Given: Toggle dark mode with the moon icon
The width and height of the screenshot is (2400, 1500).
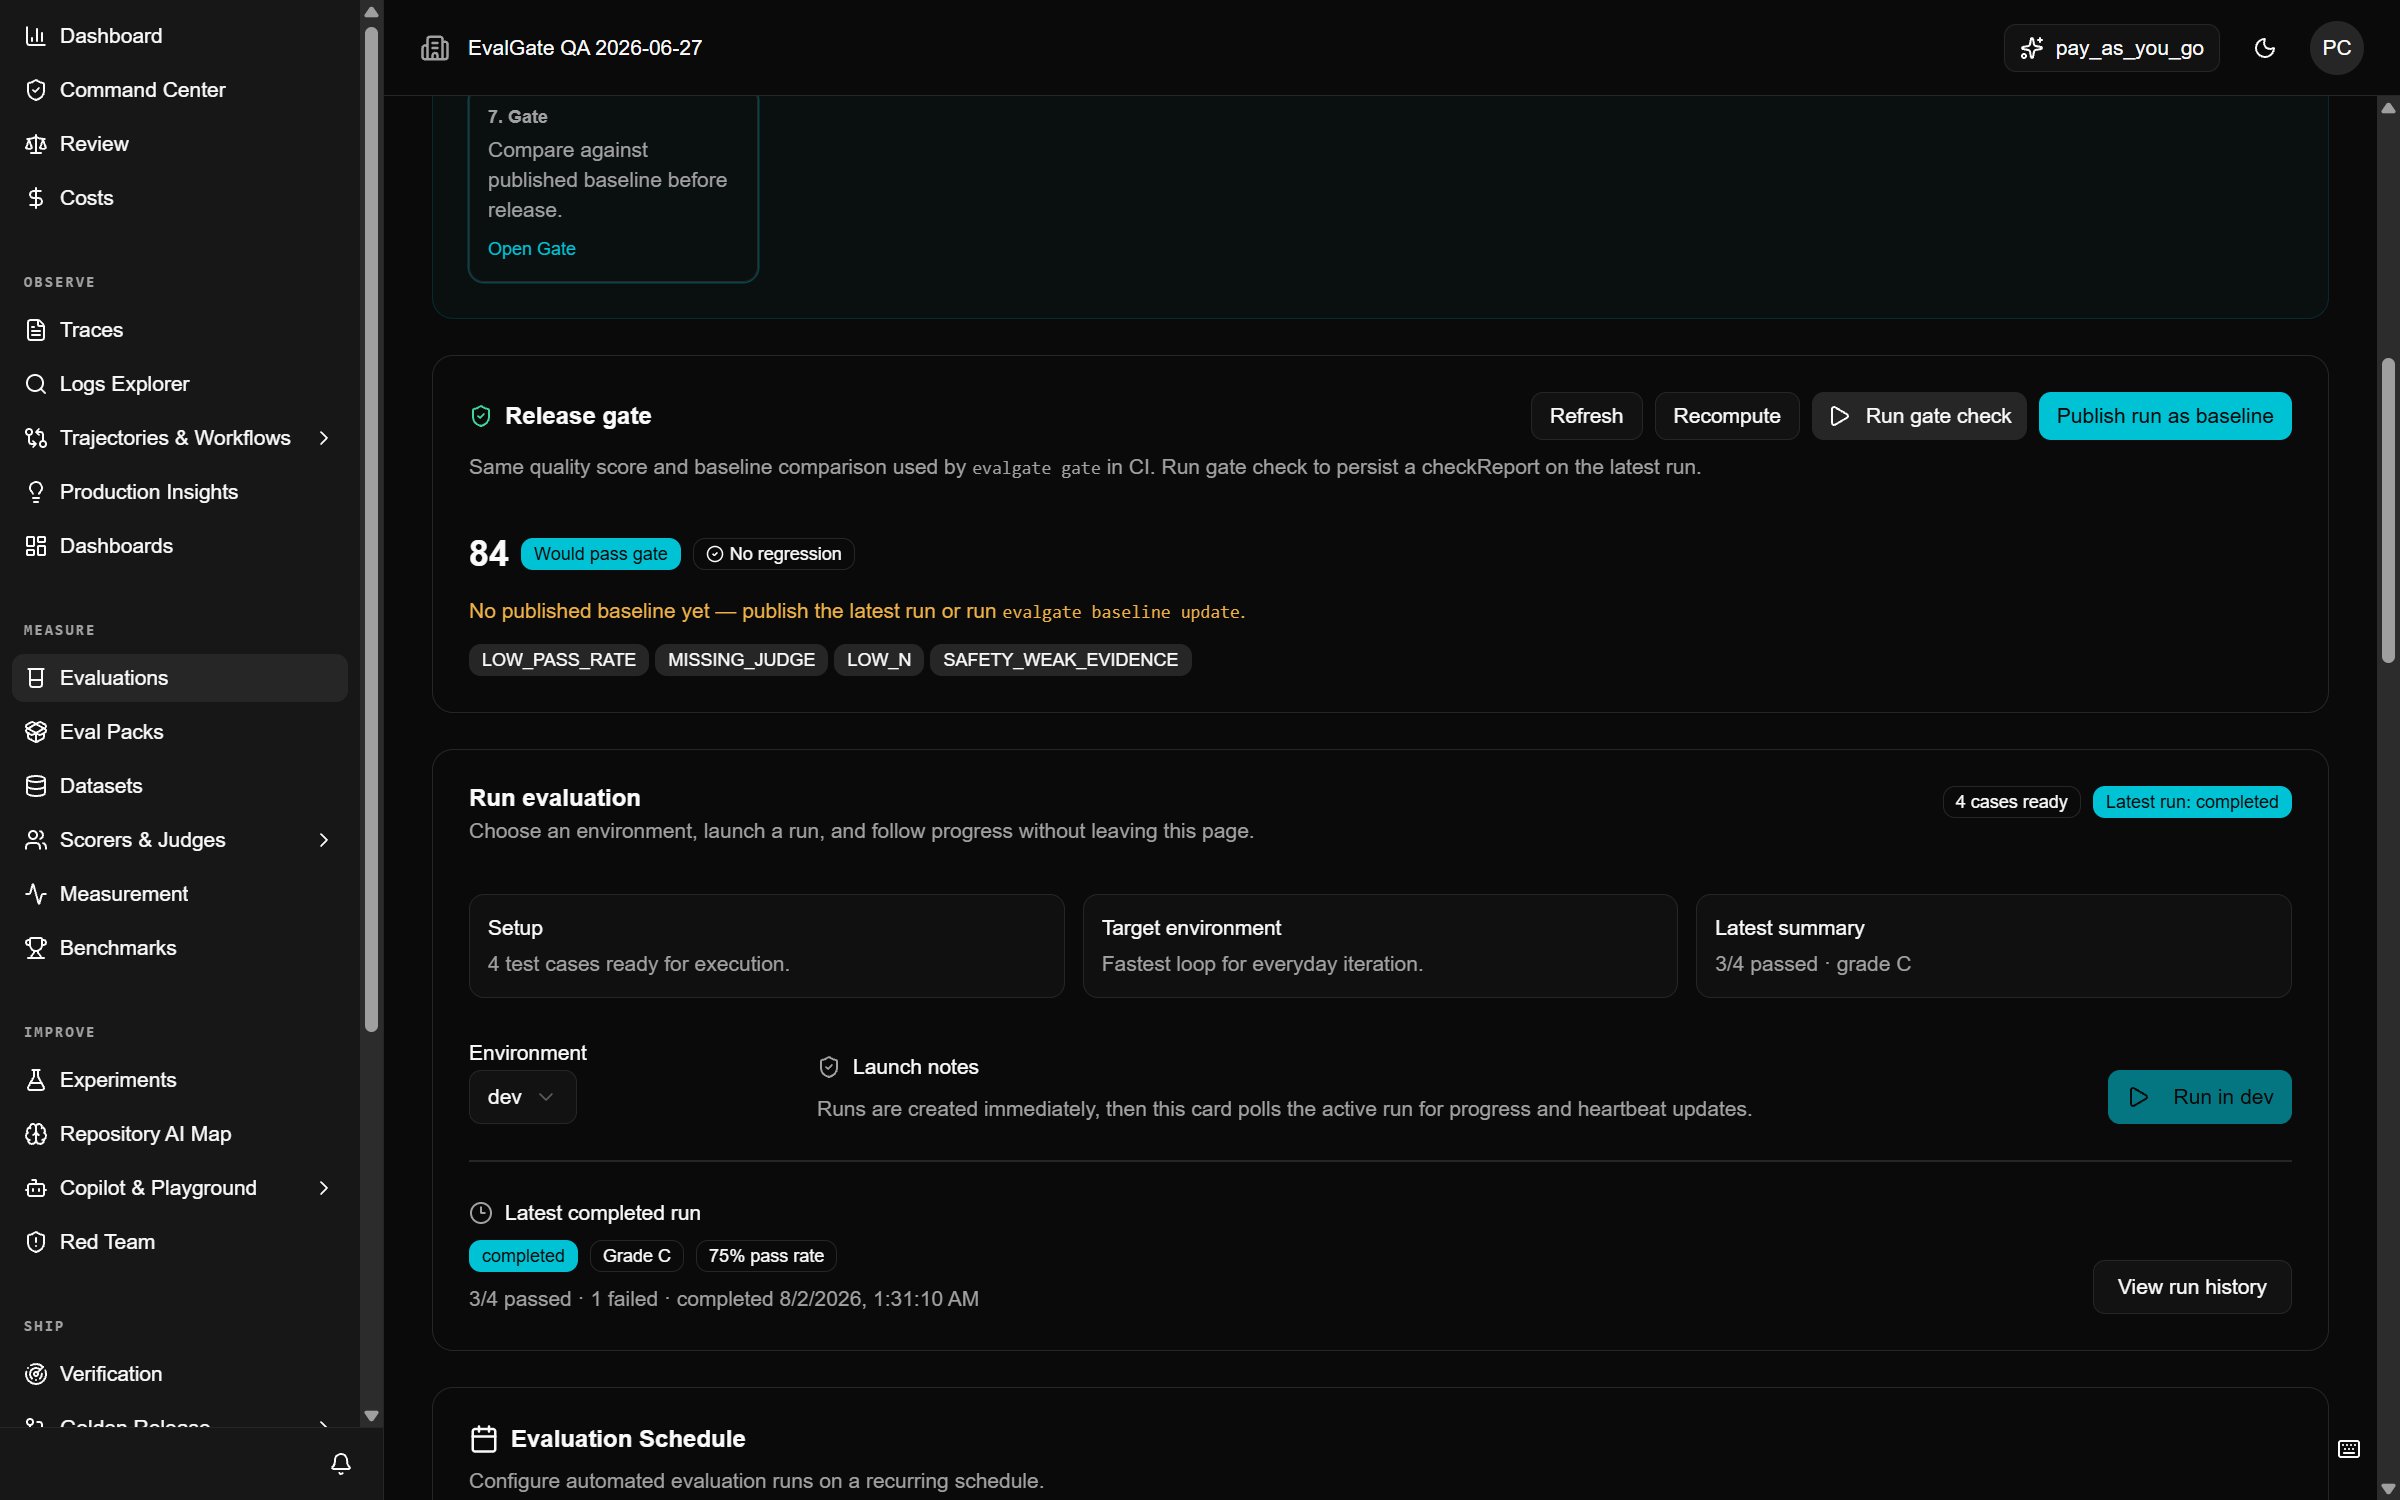Looking at the screenshot, I should point(2265,48).
